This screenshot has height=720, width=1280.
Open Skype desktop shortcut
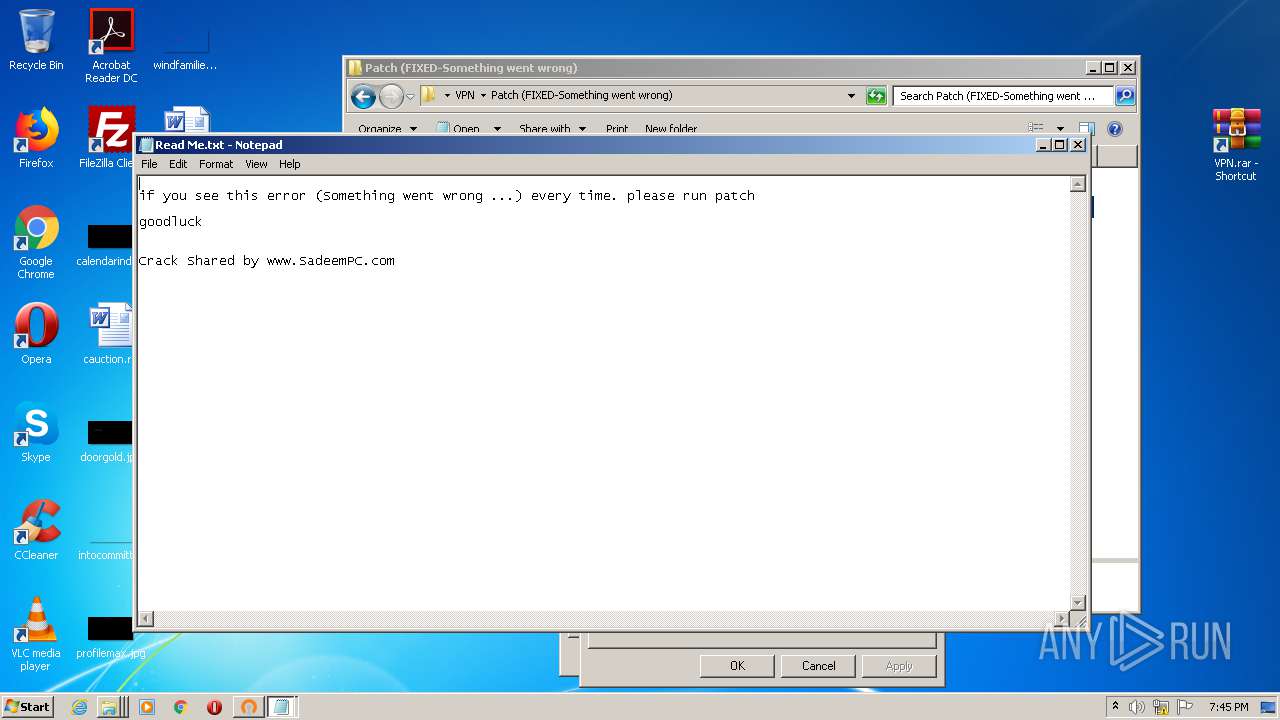coord(36,432)
